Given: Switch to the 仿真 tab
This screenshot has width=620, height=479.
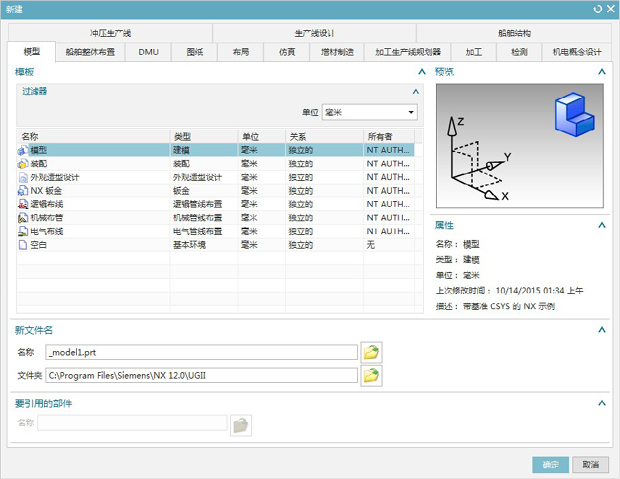Looking at the screenshot, I should [287, 51].
